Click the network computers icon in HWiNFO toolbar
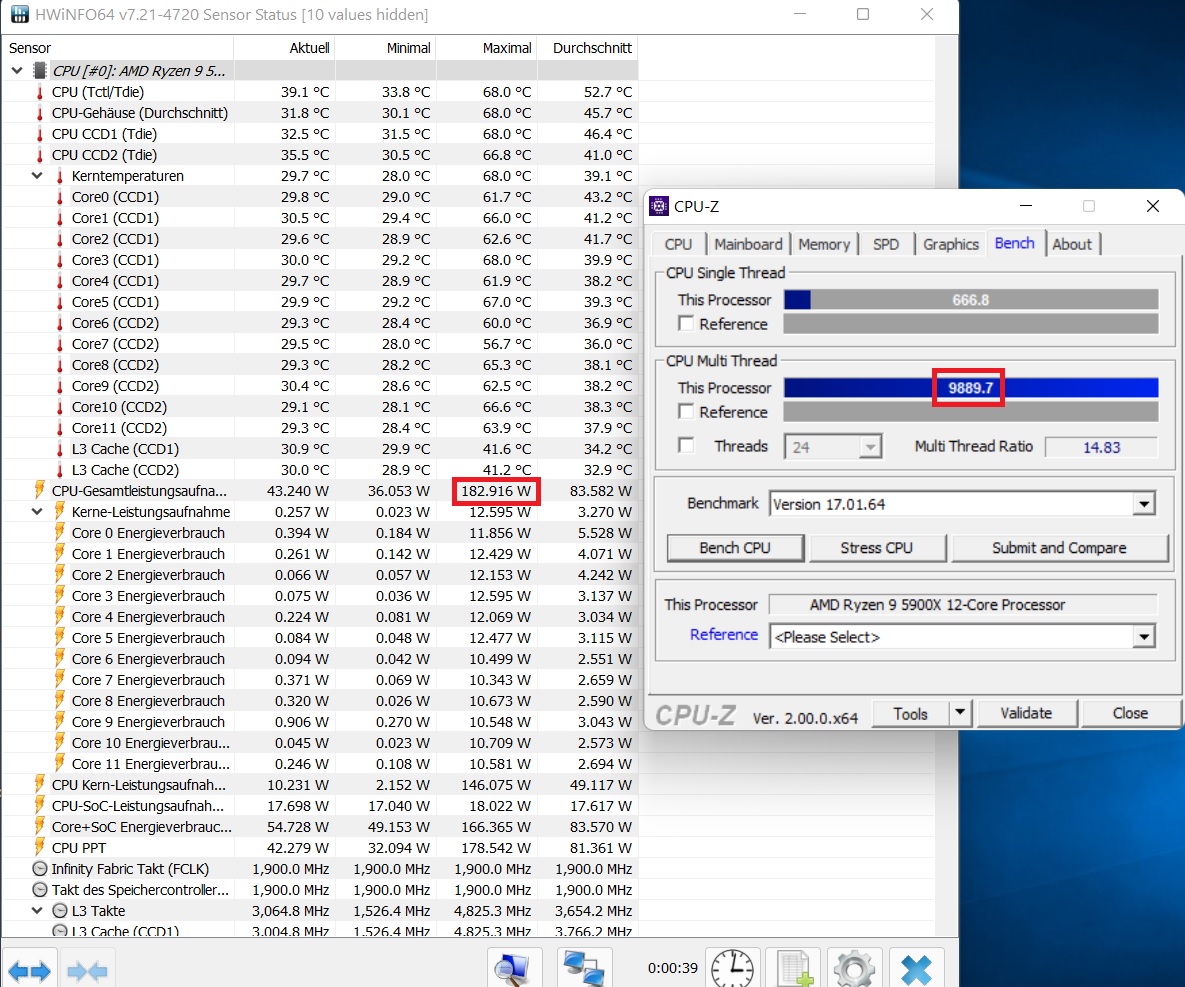Viewport: 1185px width, 987px height. (x=584, y=968)
